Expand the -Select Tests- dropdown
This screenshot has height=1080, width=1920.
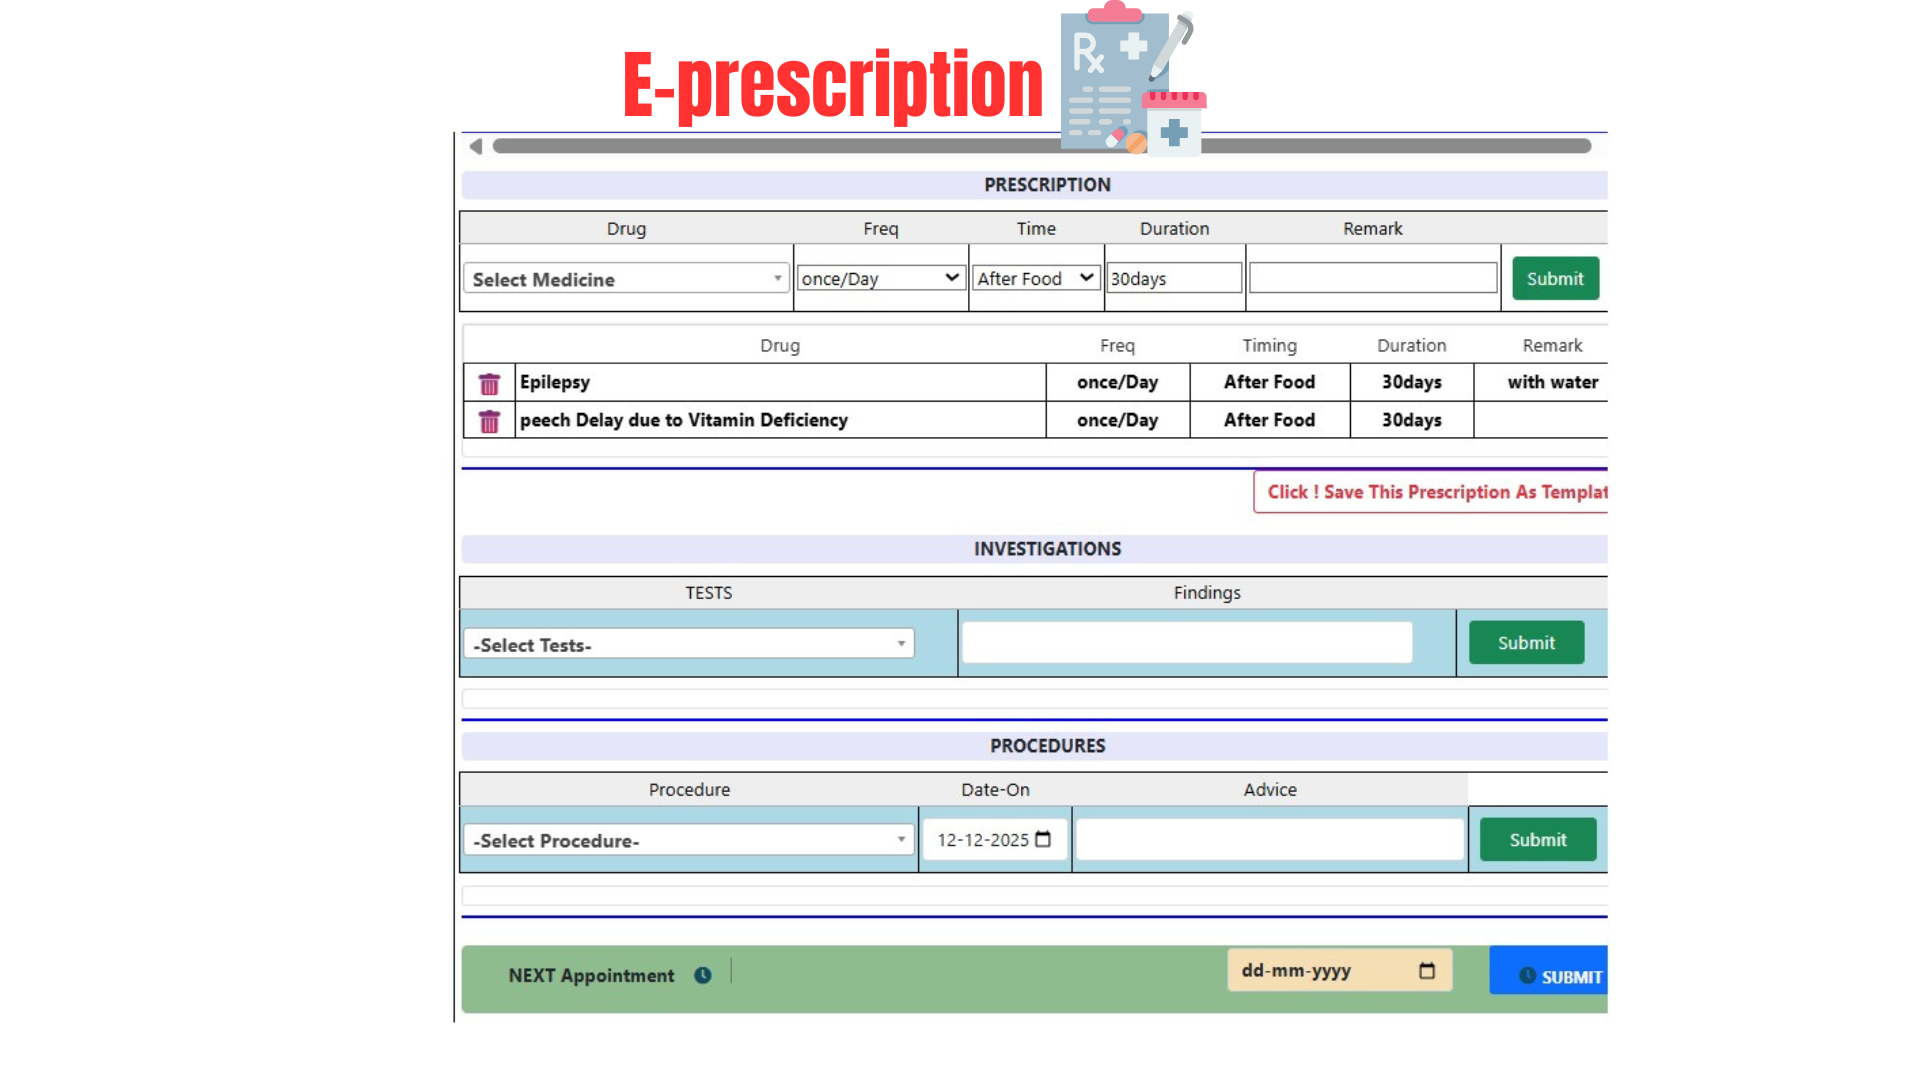688,645
